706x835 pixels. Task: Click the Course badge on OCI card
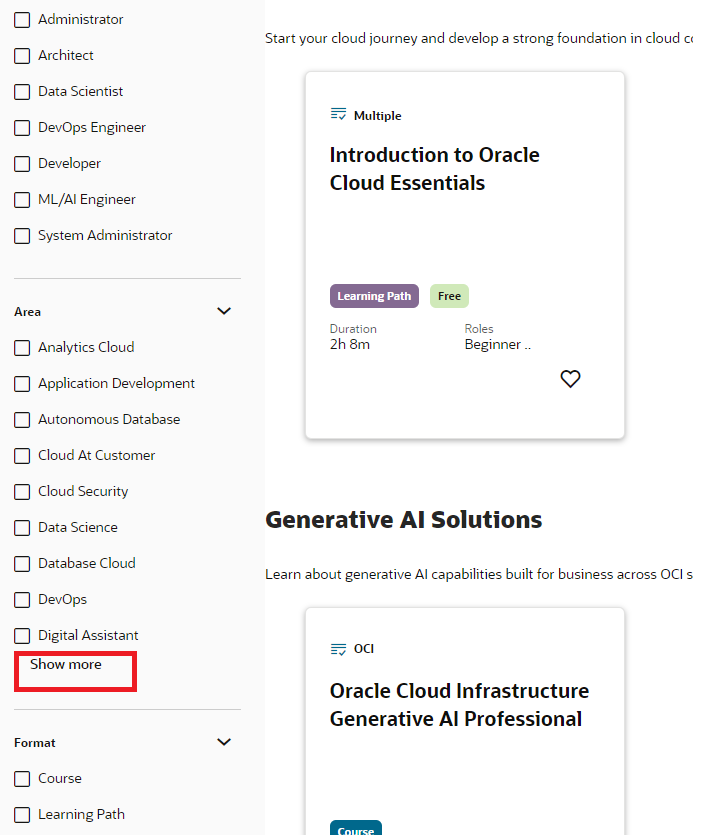coord(356,828)
